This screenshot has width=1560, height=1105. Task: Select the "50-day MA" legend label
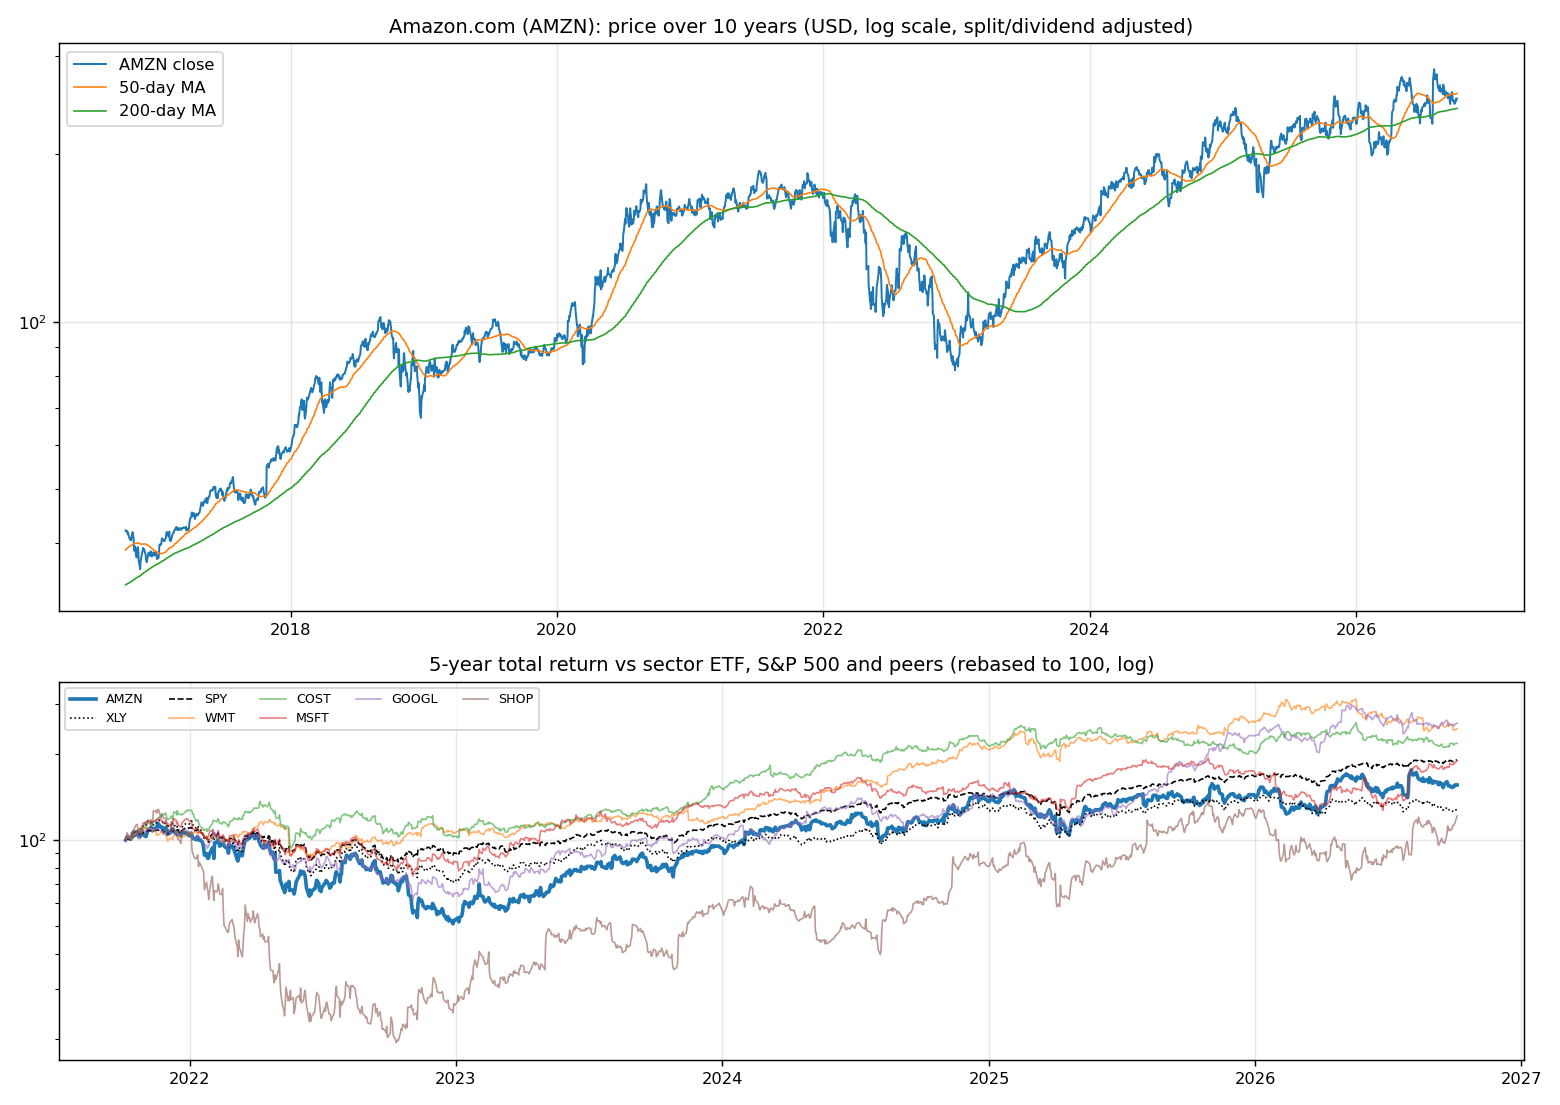pos(162,88)
